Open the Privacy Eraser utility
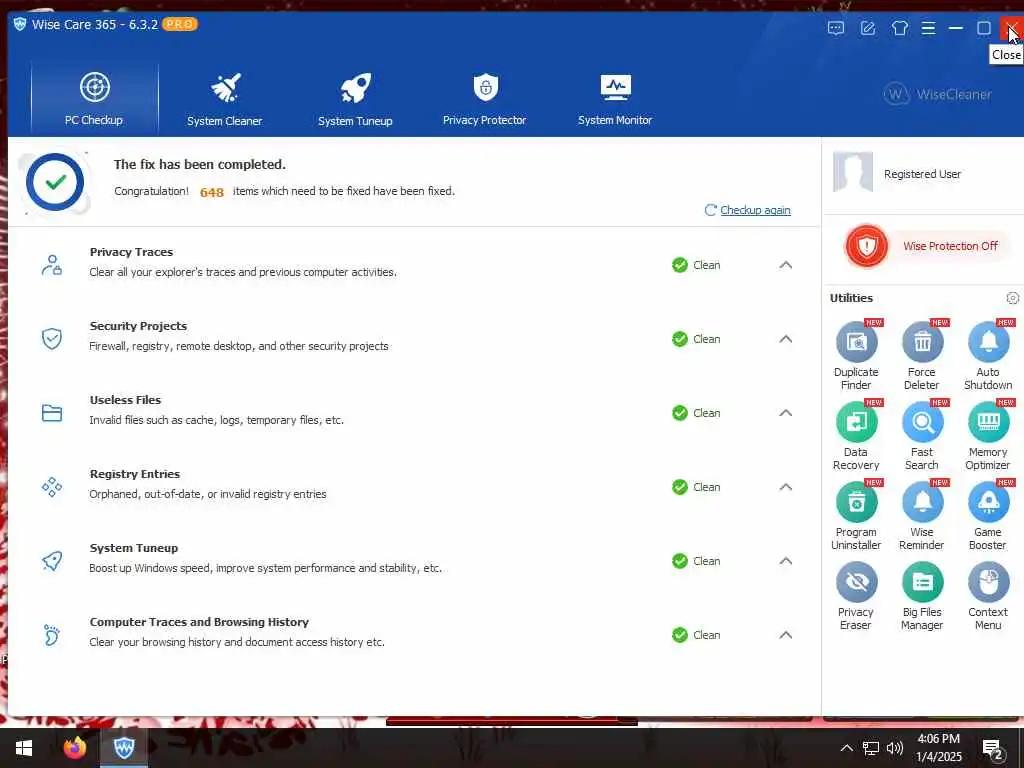The height and width of the screenshot is (768, 1024). (x=856, y=596)
